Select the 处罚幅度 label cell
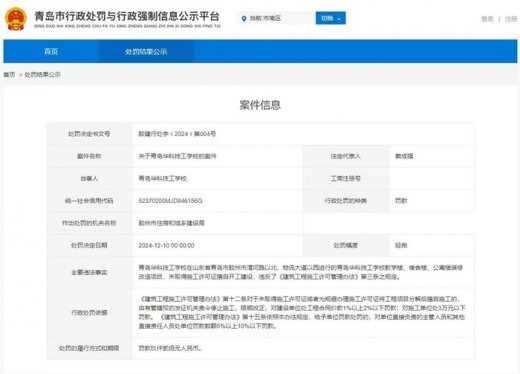The width and height of the screenshot is (520, 374). coord(346,246)
